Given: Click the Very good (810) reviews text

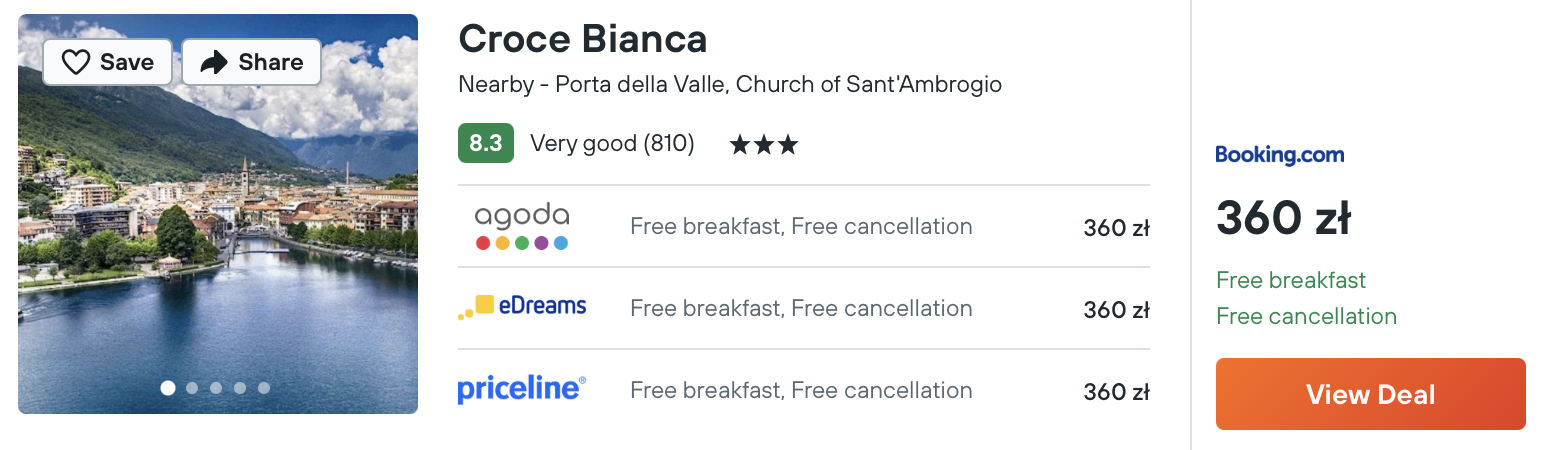Looking at the screenshot, I should click(x=612, y=144).
